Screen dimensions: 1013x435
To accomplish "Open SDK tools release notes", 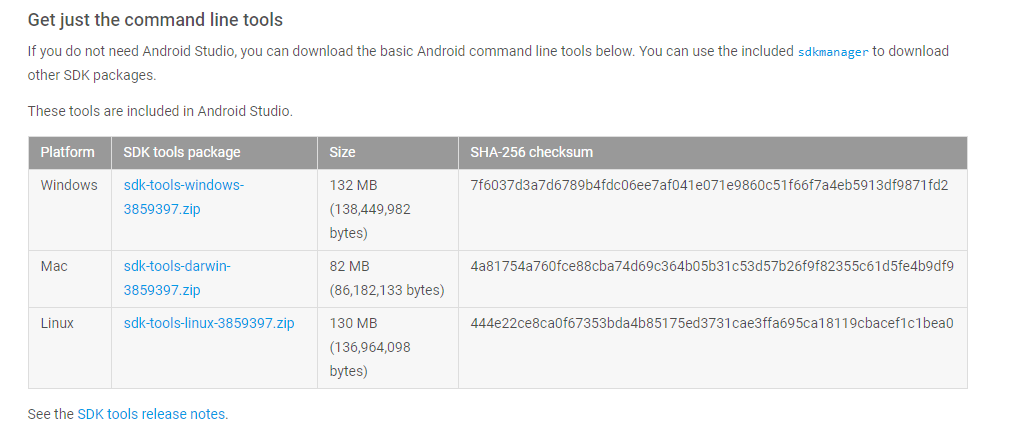I will pyautogui.click(x=151, y=414).
